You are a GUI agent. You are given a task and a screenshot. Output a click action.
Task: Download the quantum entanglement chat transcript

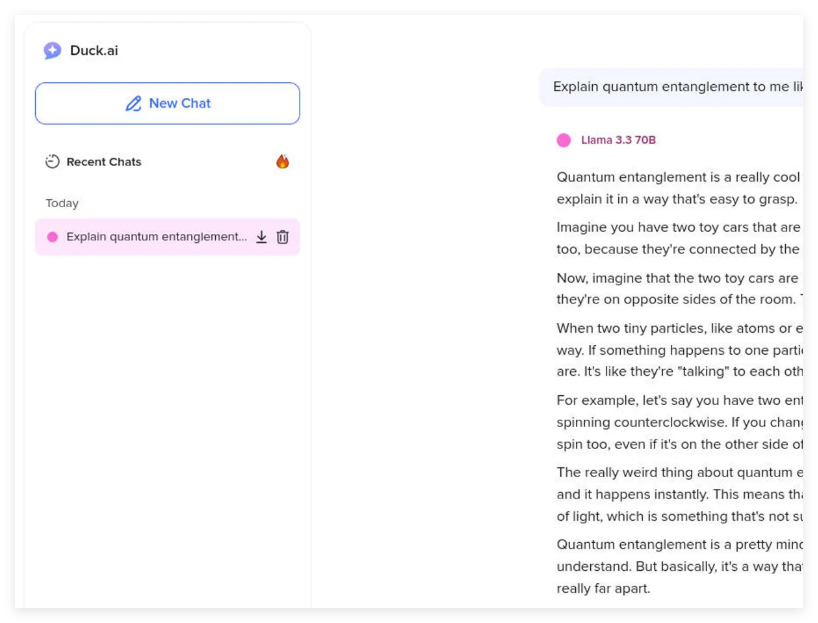coord(261,237)
